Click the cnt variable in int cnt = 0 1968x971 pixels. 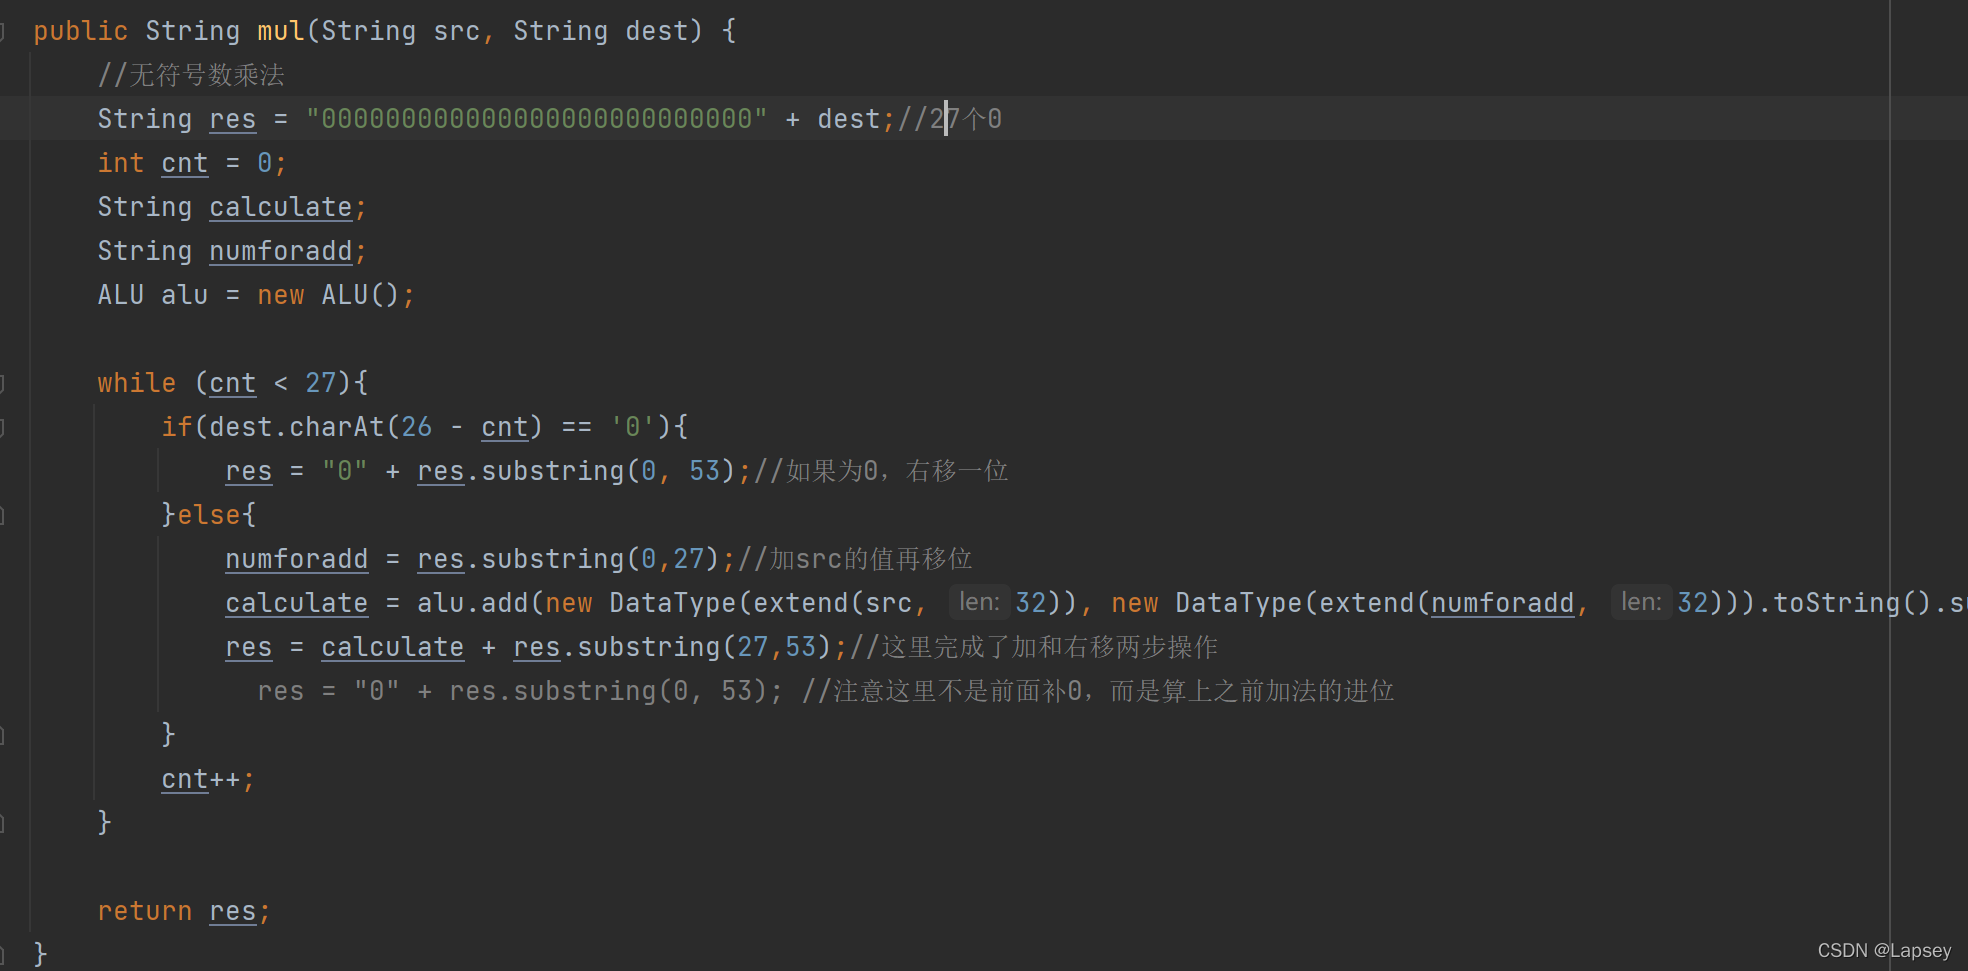point(185,163)
